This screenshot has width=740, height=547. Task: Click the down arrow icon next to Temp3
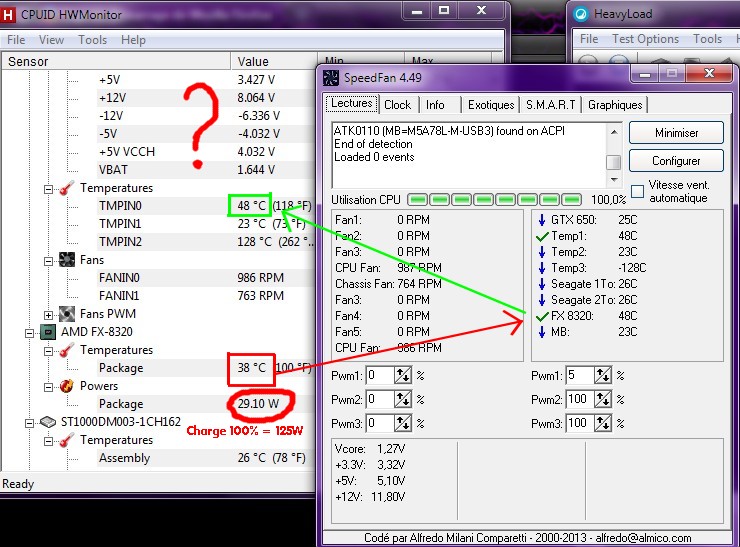click(x=542, y=268)
